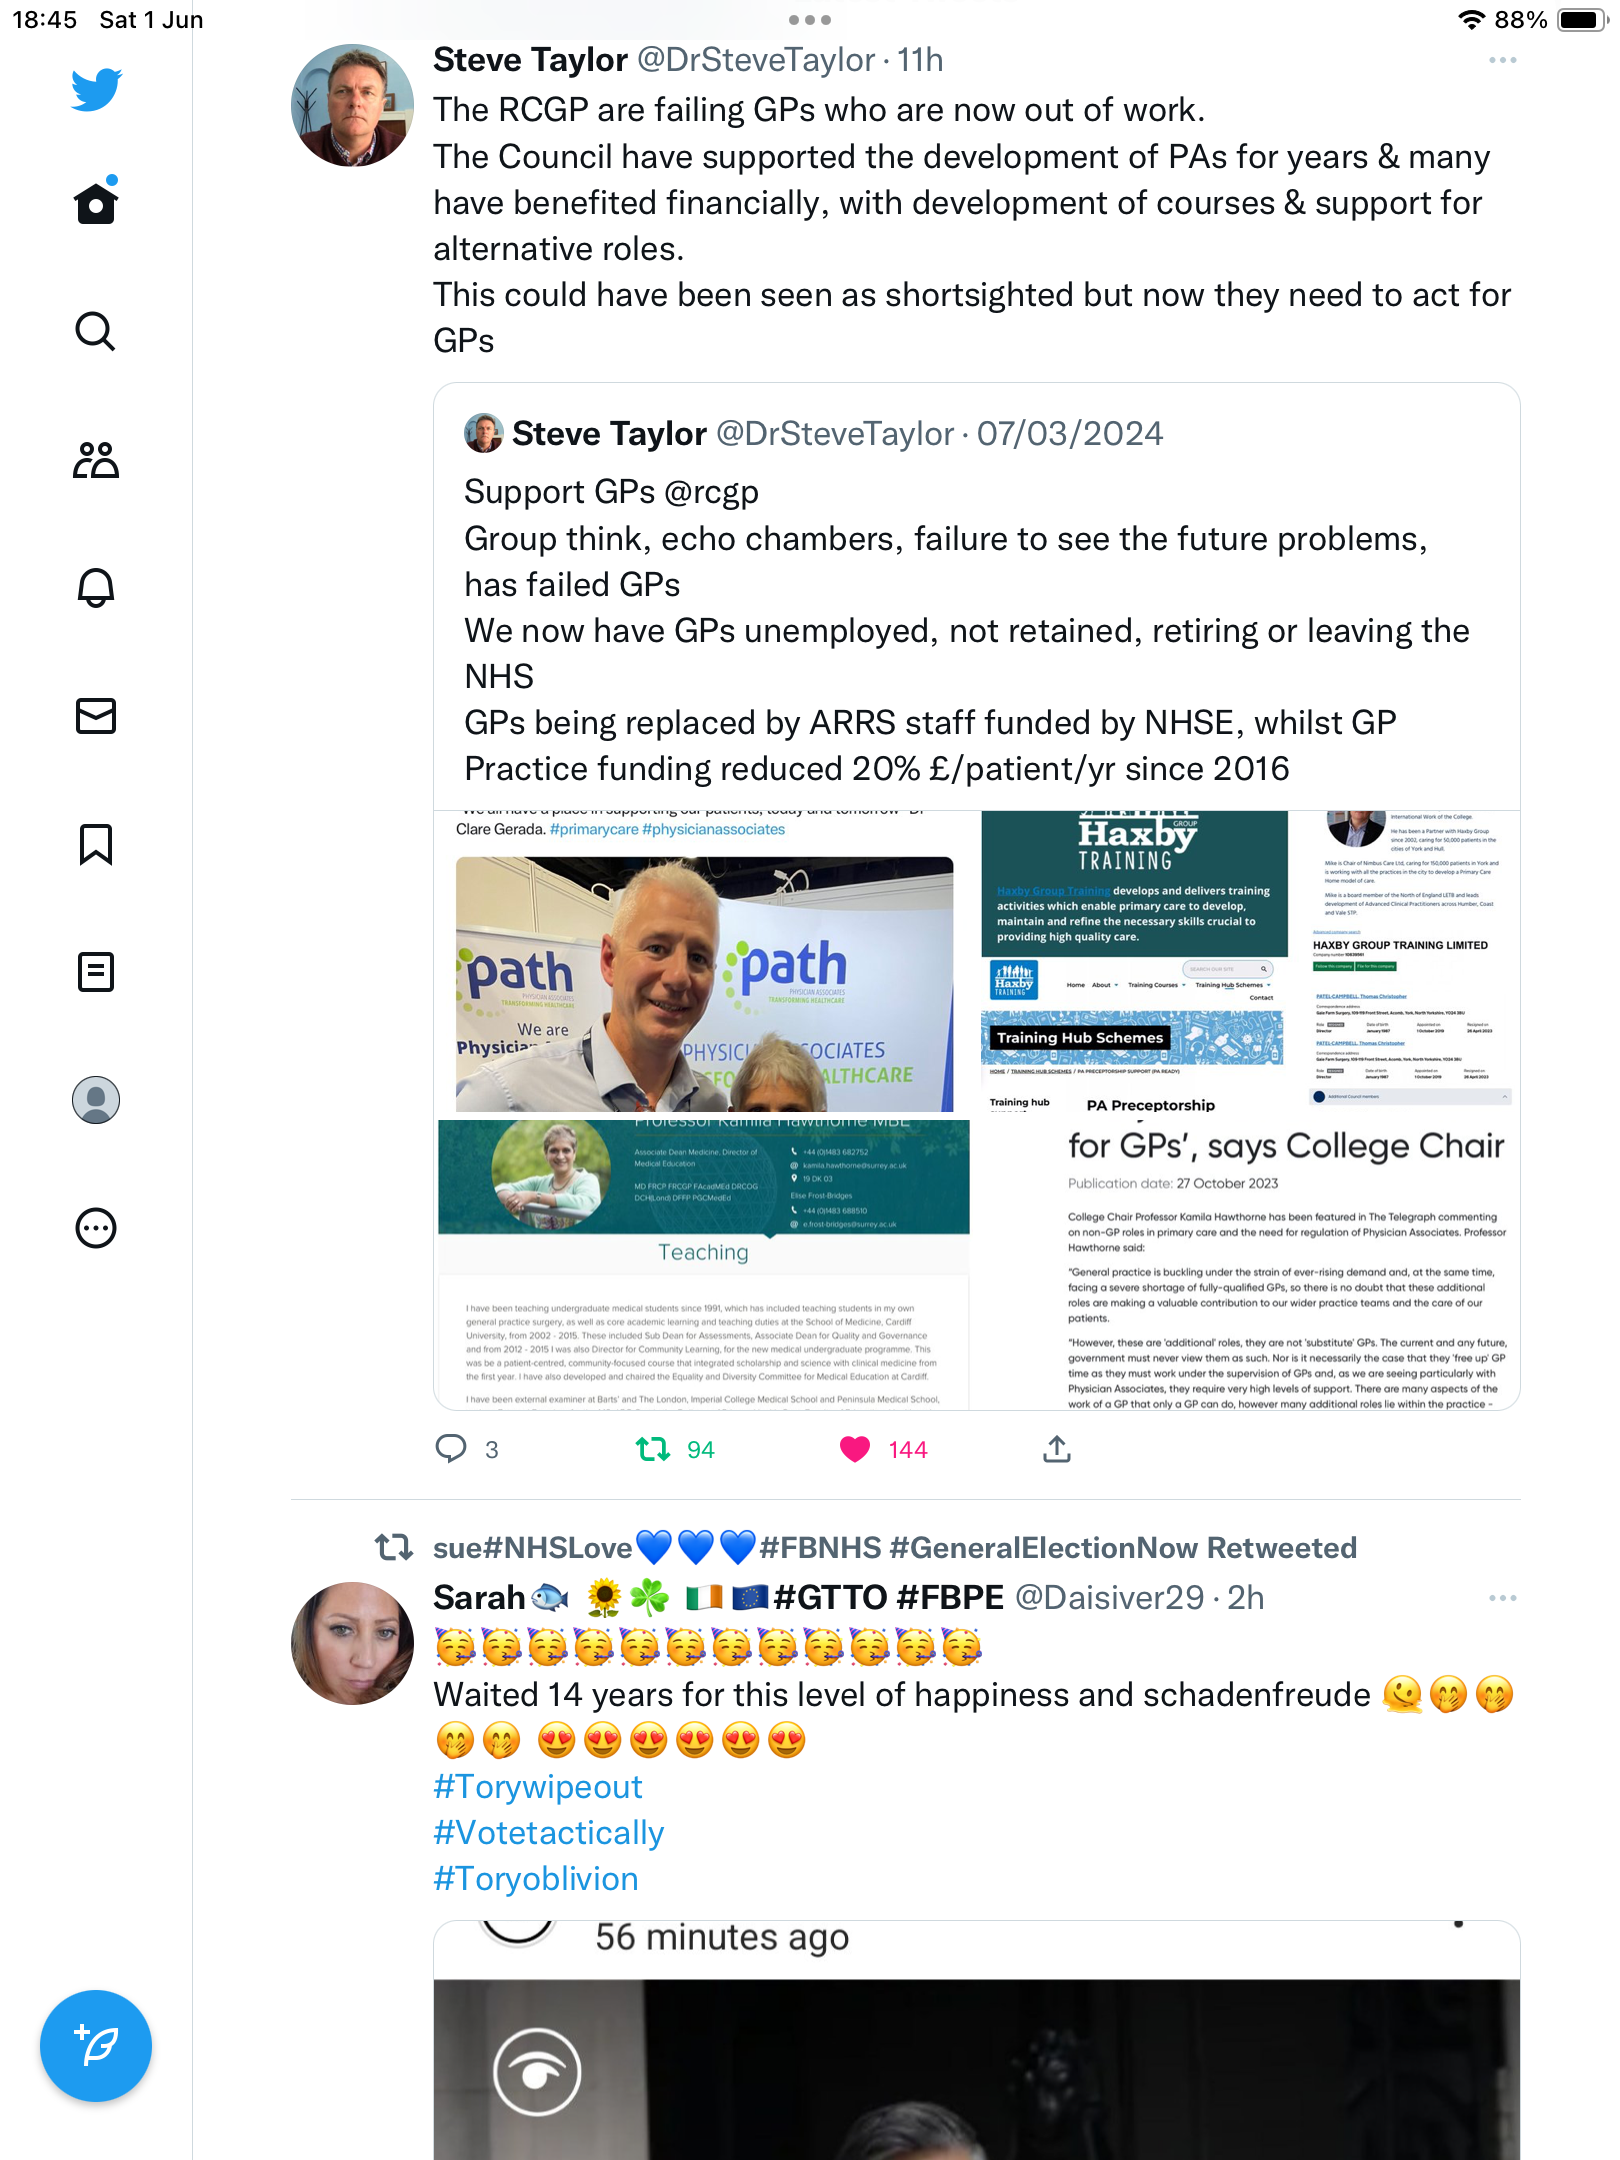1620x2160 pixels.
Task: Open the Twitter bird logo
Action: [96, 90]
